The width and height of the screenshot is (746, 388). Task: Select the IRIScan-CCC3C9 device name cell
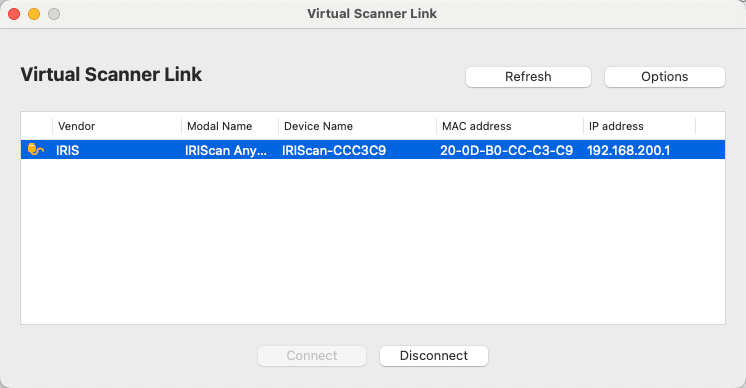click(x=334, y=150)
